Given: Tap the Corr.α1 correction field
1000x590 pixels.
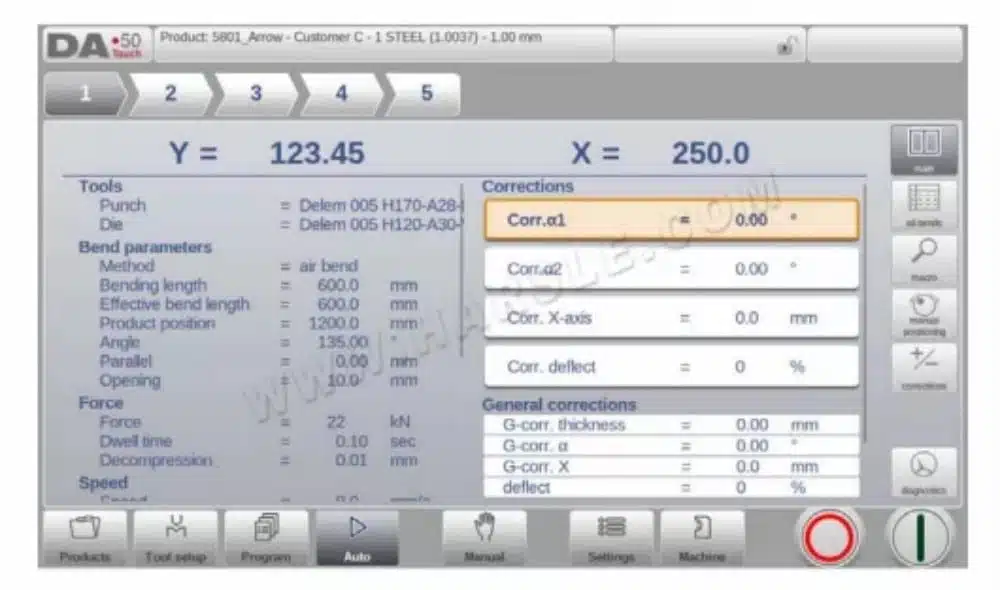Looking at the screenshot, I should coord(672,220).
